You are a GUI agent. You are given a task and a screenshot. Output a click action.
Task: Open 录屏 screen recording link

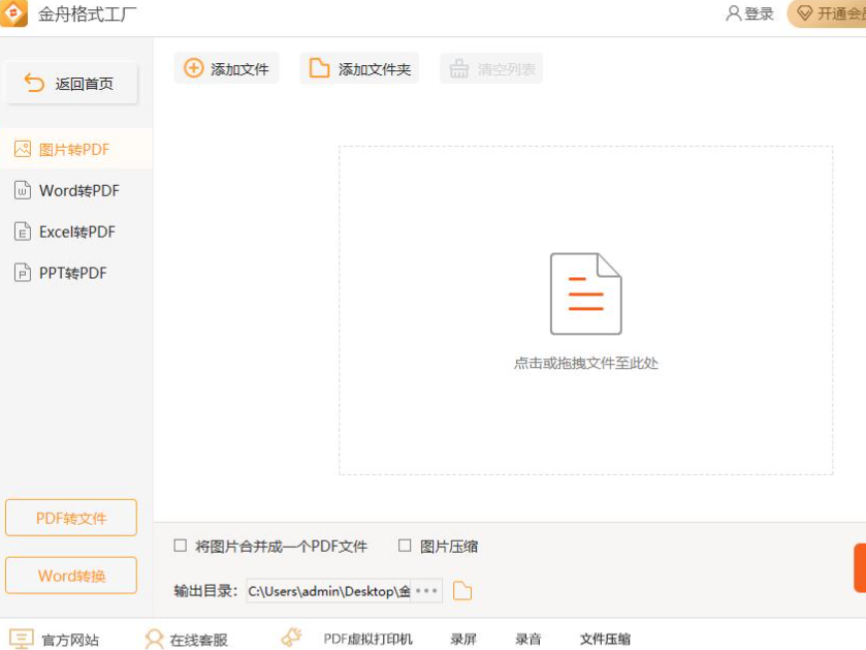(x=463, y=639)
